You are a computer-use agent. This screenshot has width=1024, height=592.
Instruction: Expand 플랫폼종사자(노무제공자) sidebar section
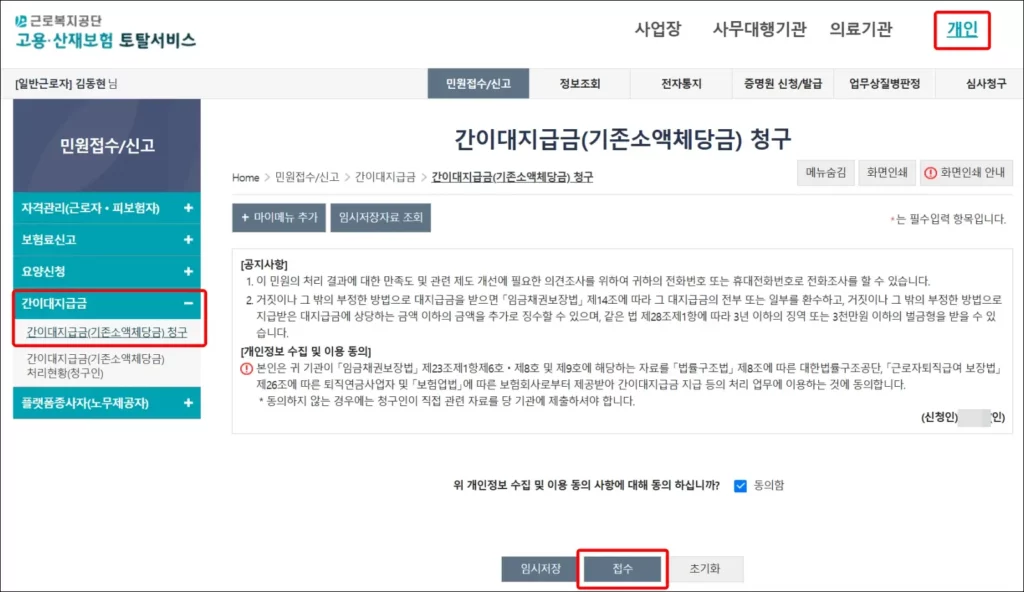[x=106, y=403]
